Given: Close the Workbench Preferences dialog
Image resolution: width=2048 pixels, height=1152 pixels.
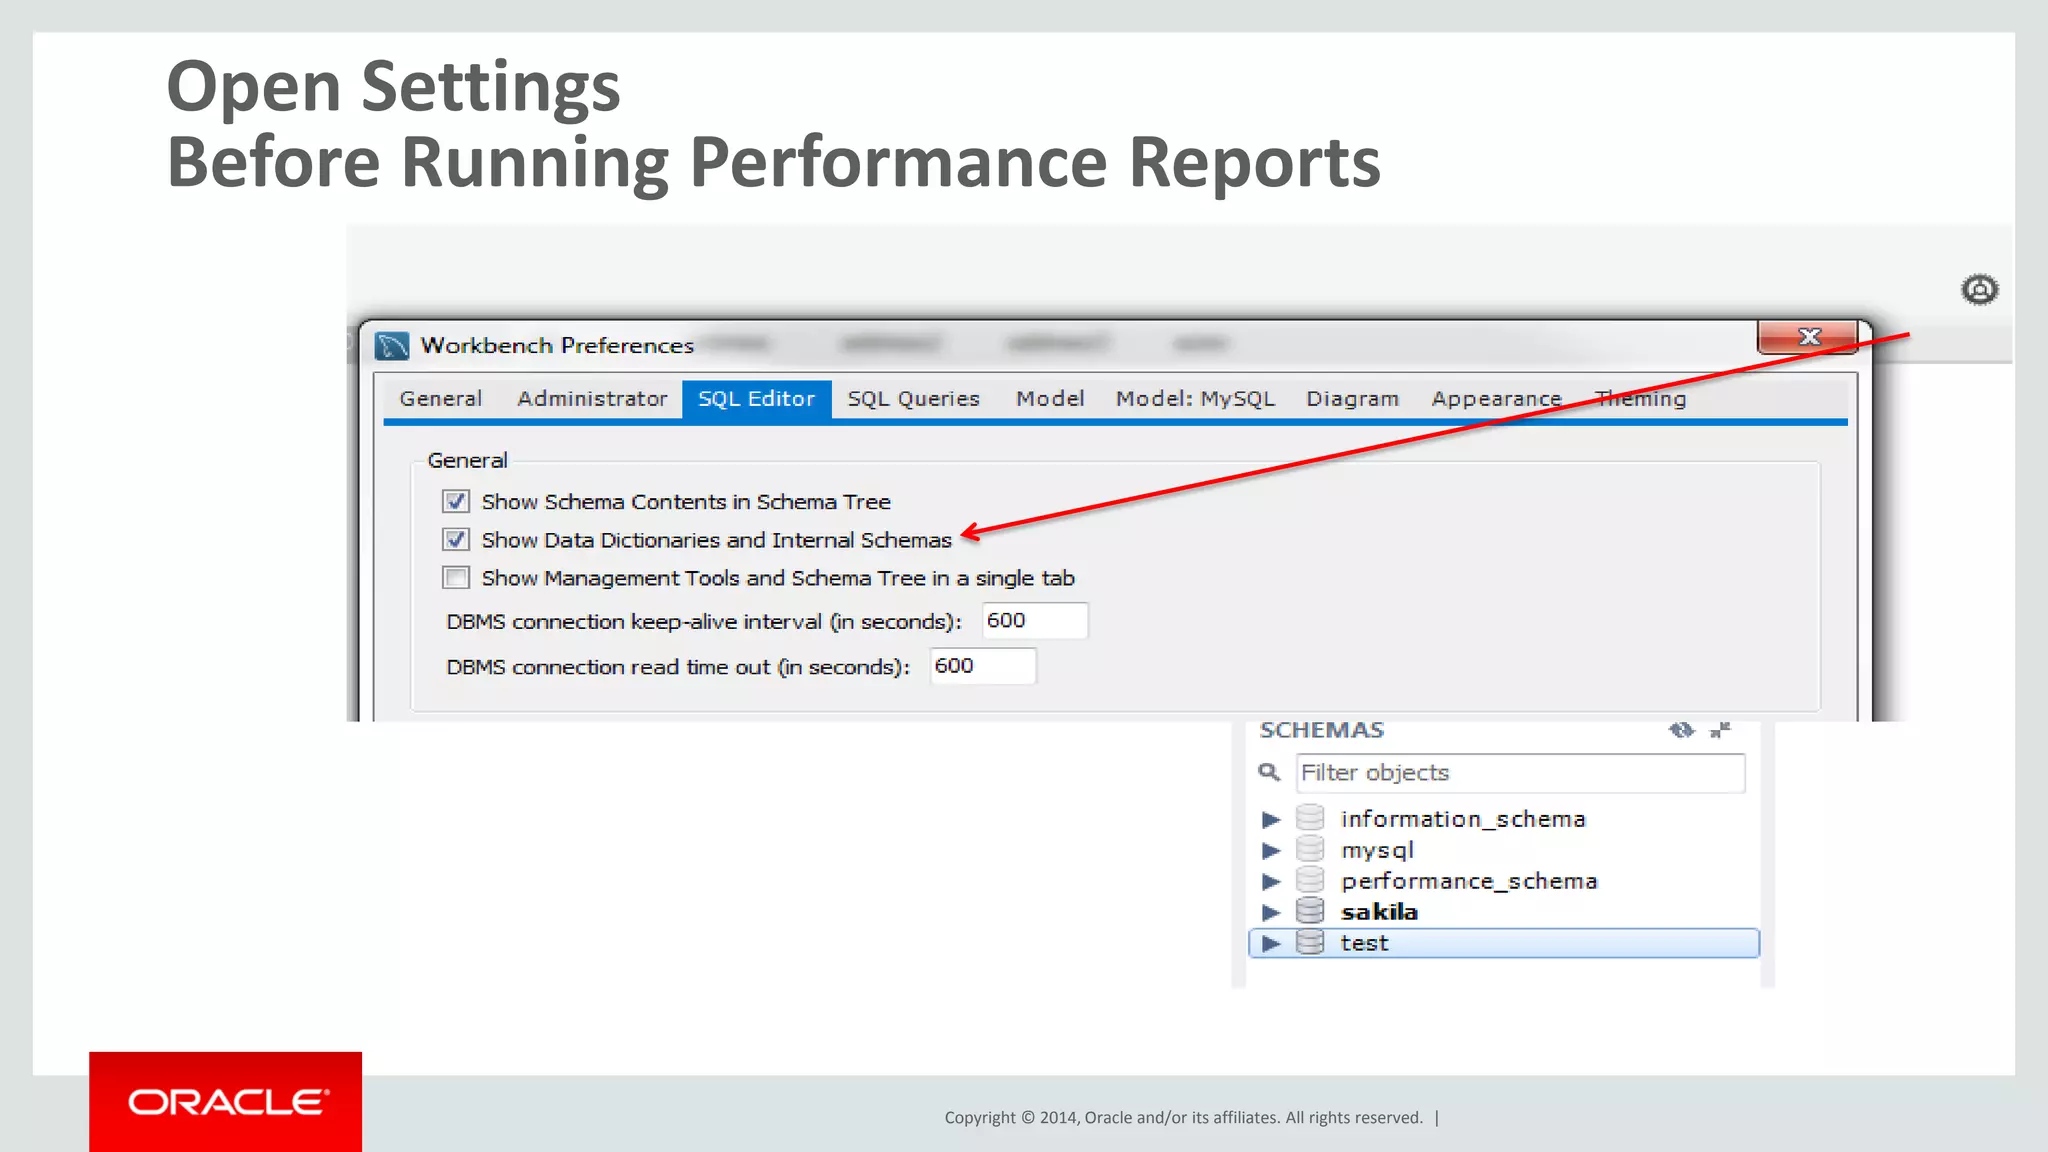Looking at the screenshot, I should point(1808,337).
